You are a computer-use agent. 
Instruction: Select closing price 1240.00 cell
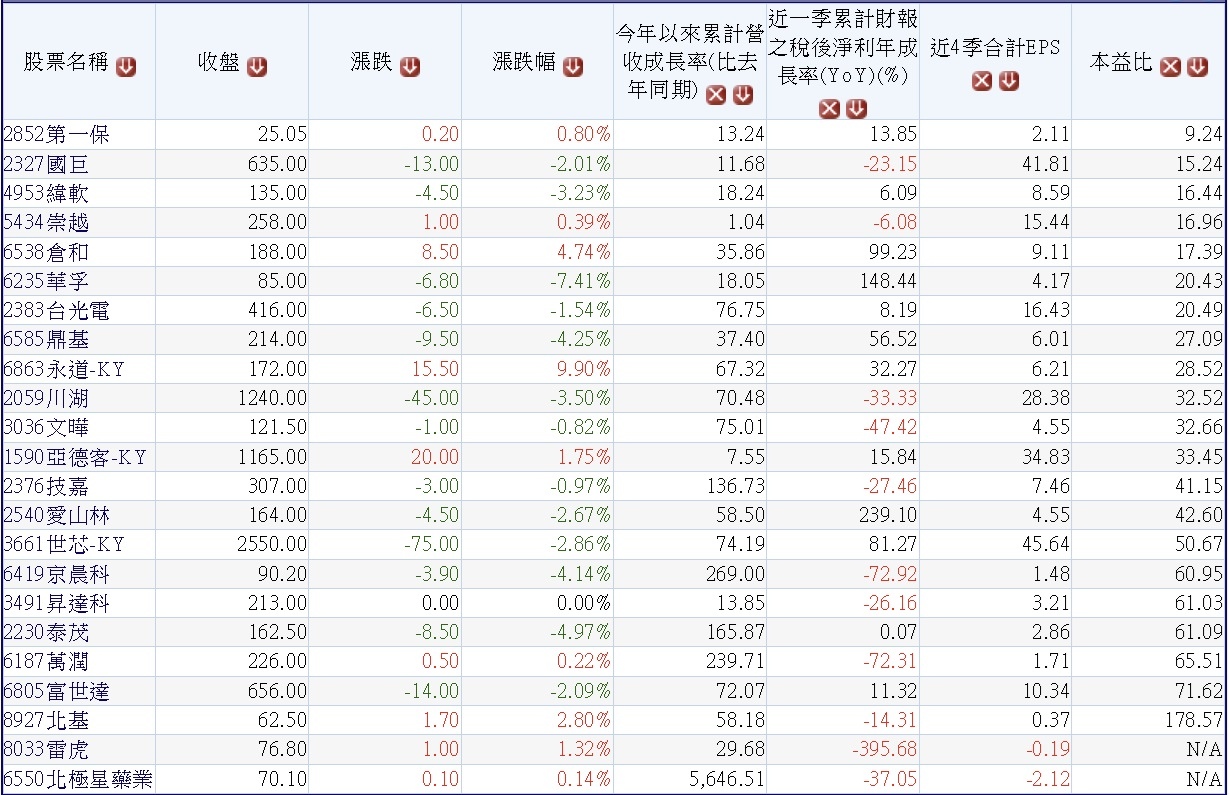232,398
